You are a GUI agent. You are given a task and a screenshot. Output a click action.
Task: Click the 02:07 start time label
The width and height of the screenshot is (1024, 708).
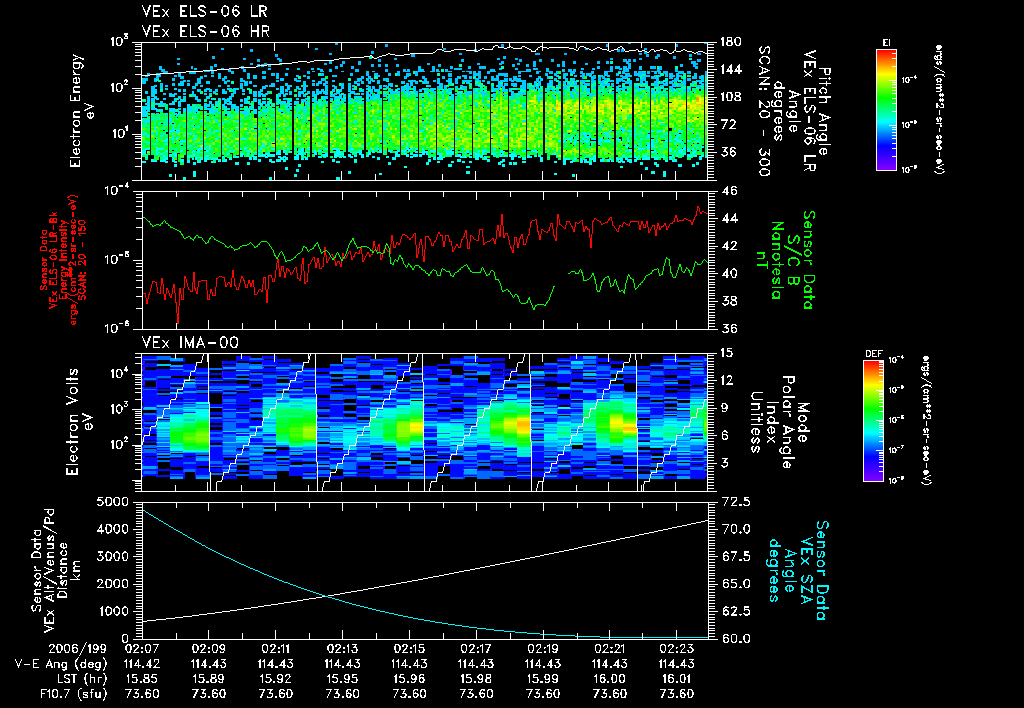coord(142,649)
